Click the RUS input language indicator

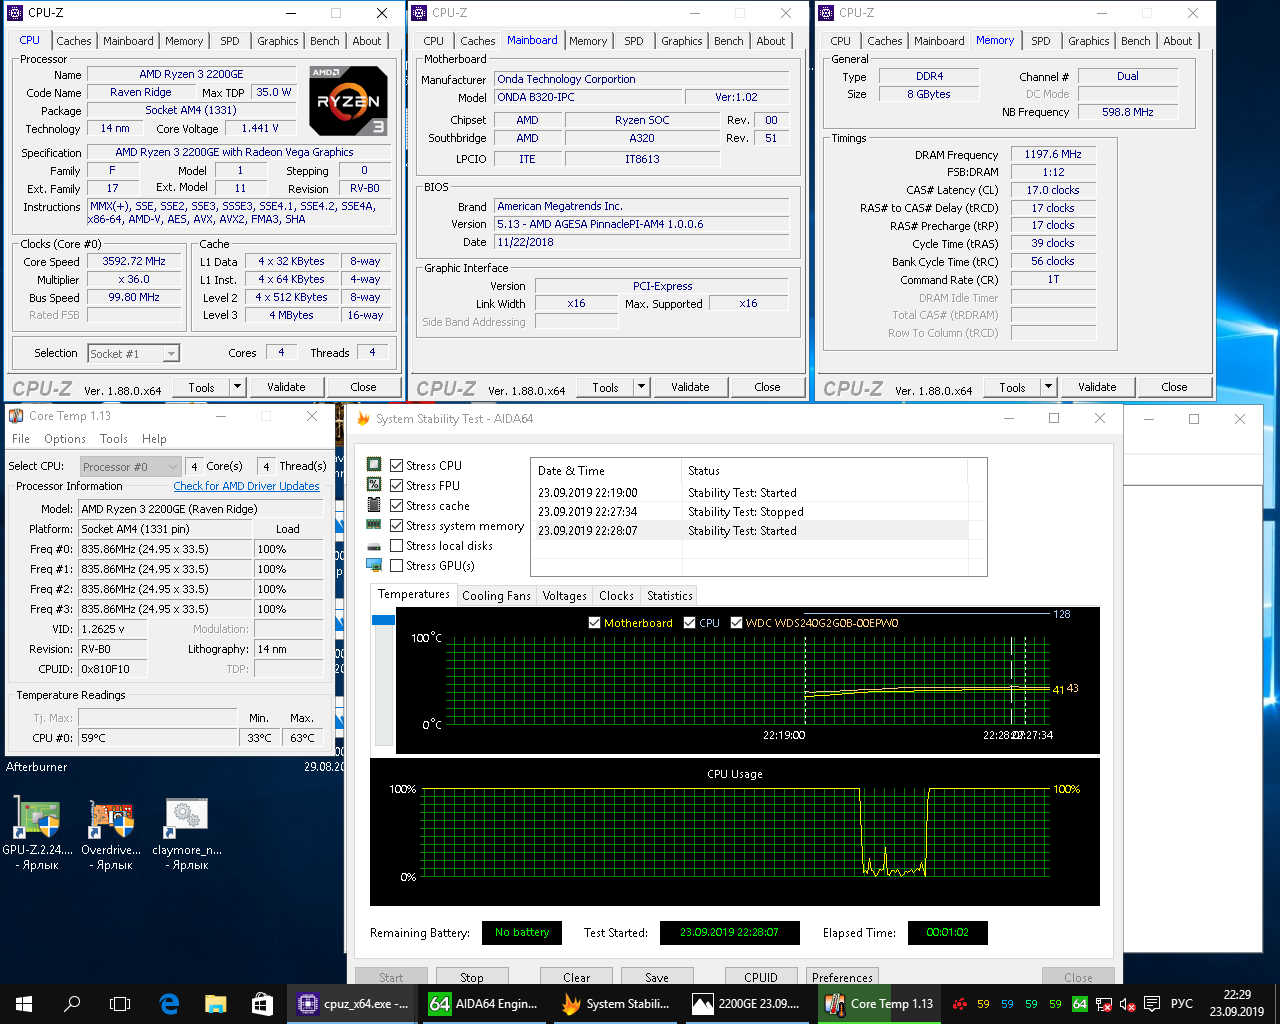(x=1182, y=1004)
